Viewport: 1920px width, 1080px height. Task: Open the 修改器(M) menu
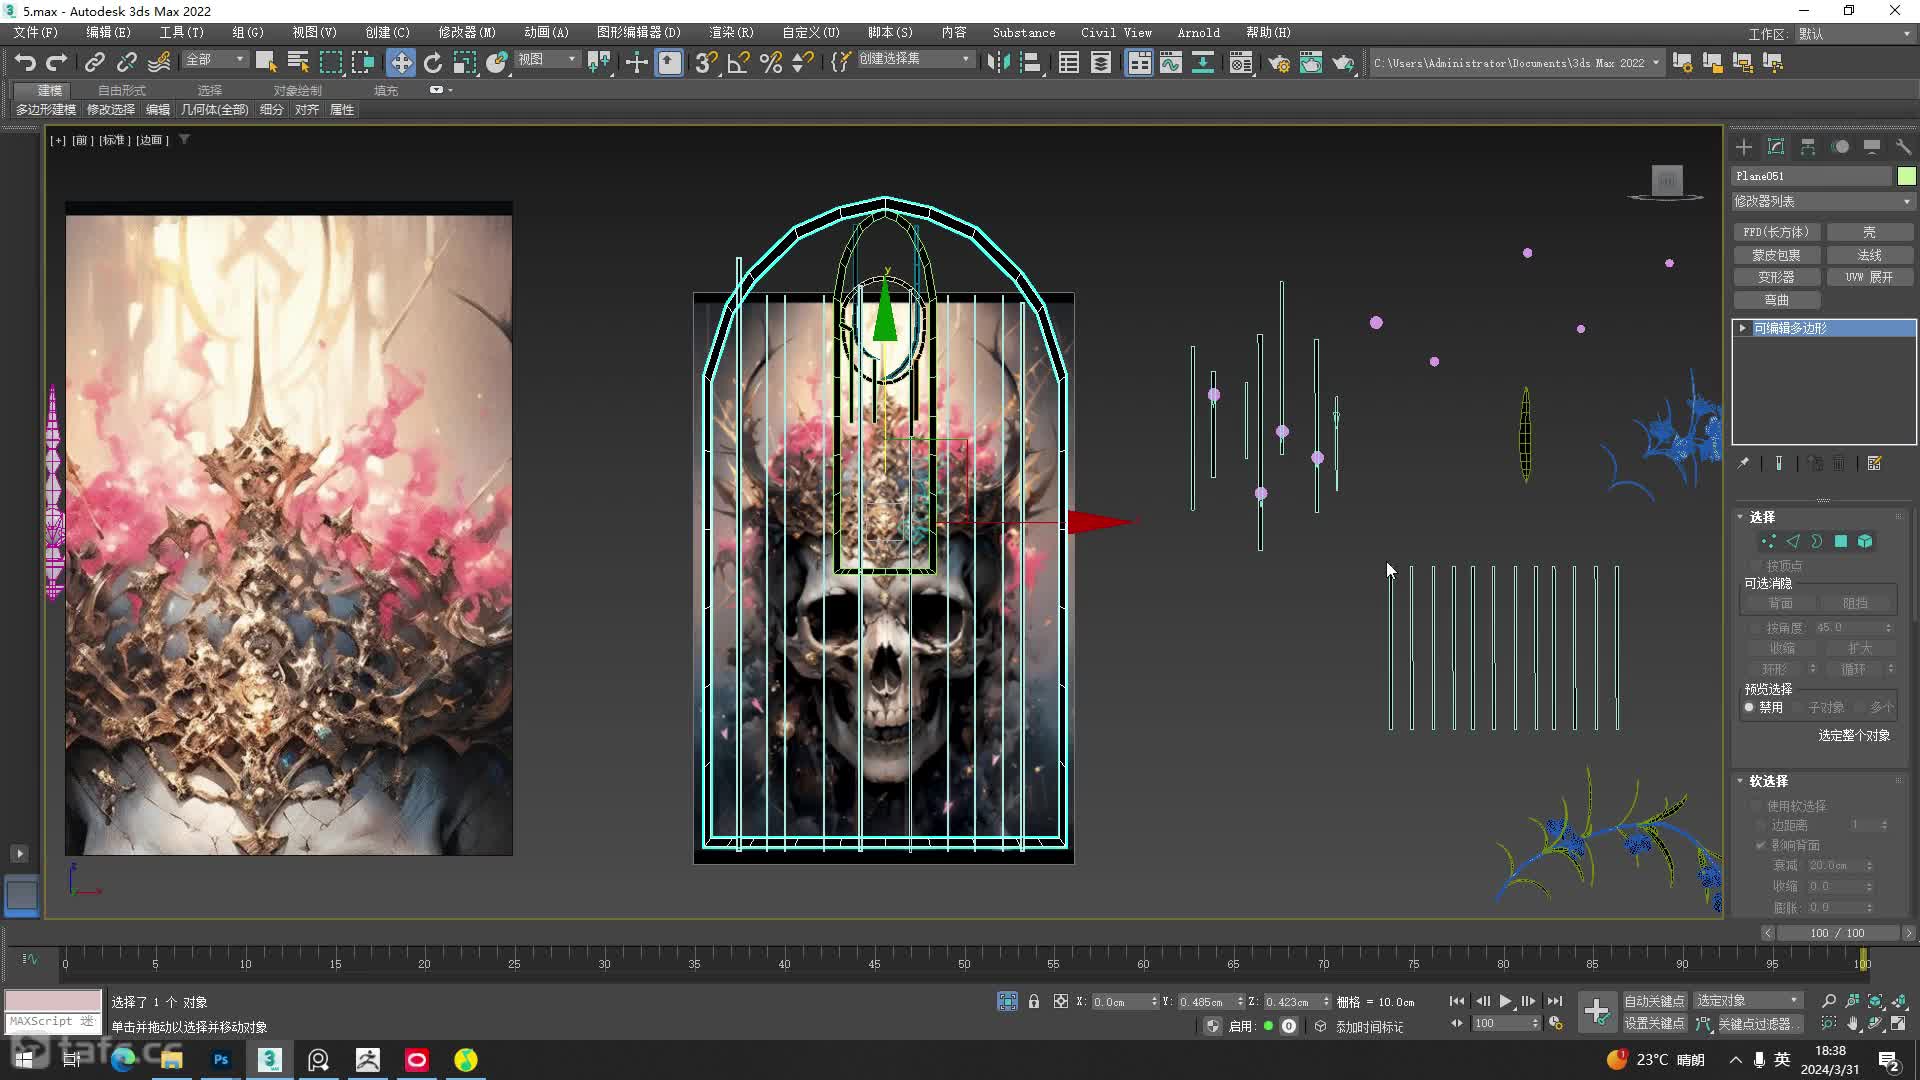pyautogui.click(x=466, y=32)
